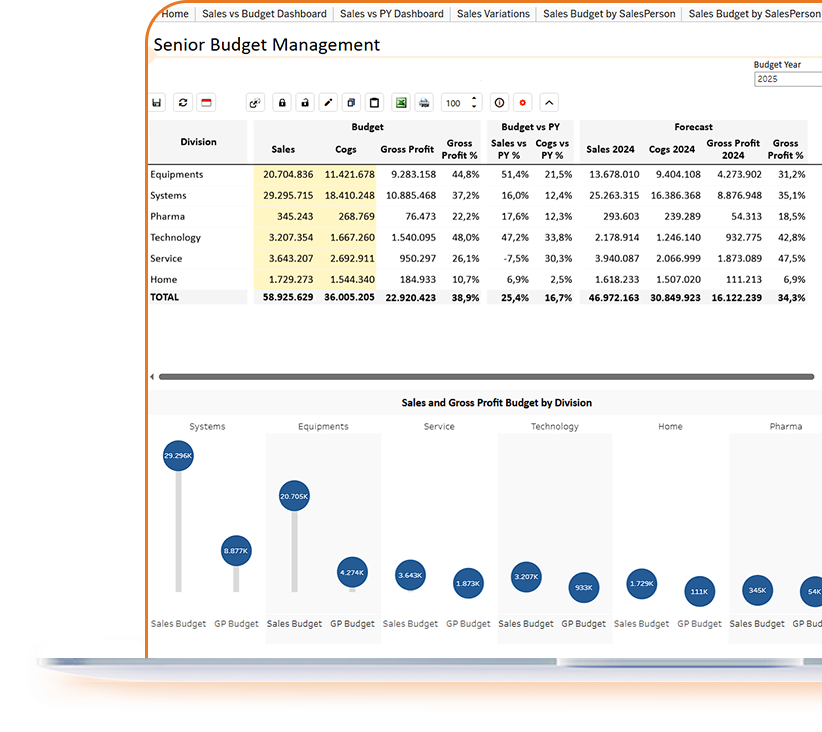Click the Save icon in the toolbar
The height and width of the screenshot is (732, 822).
point(157,102)
